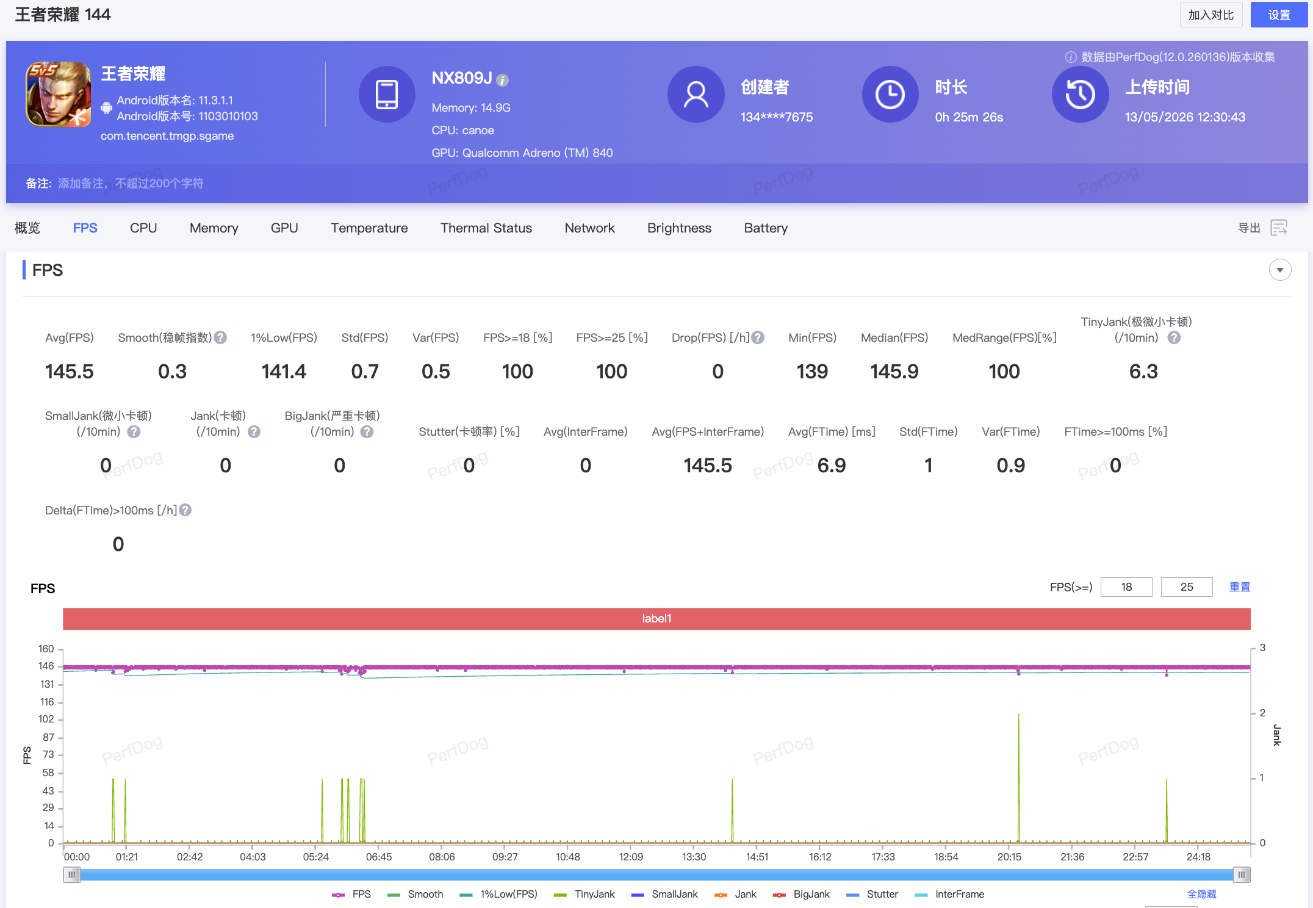The height and width of the screenshot is (908, 1313).
Task: Toggle SmallJank series in chart legend
Action: coord(664,894)
